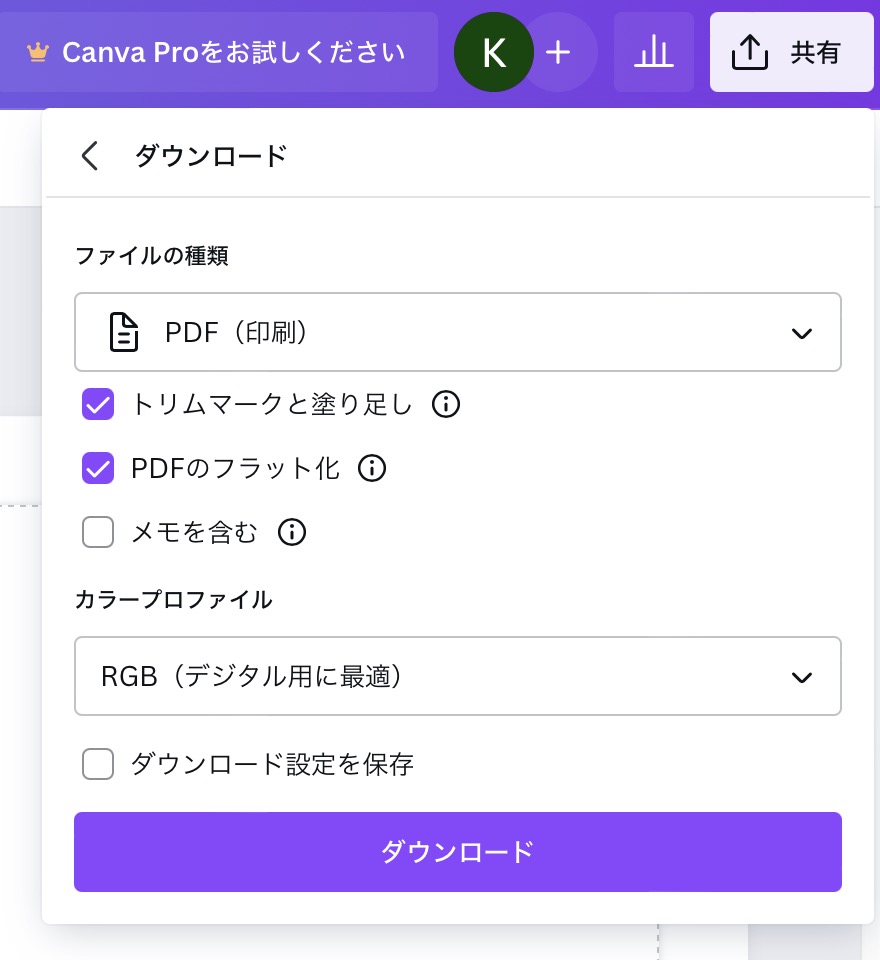This screenshot has width=880, height=960.
Task: Click the back arrow in ダウンロード panel
Action: 90,156
